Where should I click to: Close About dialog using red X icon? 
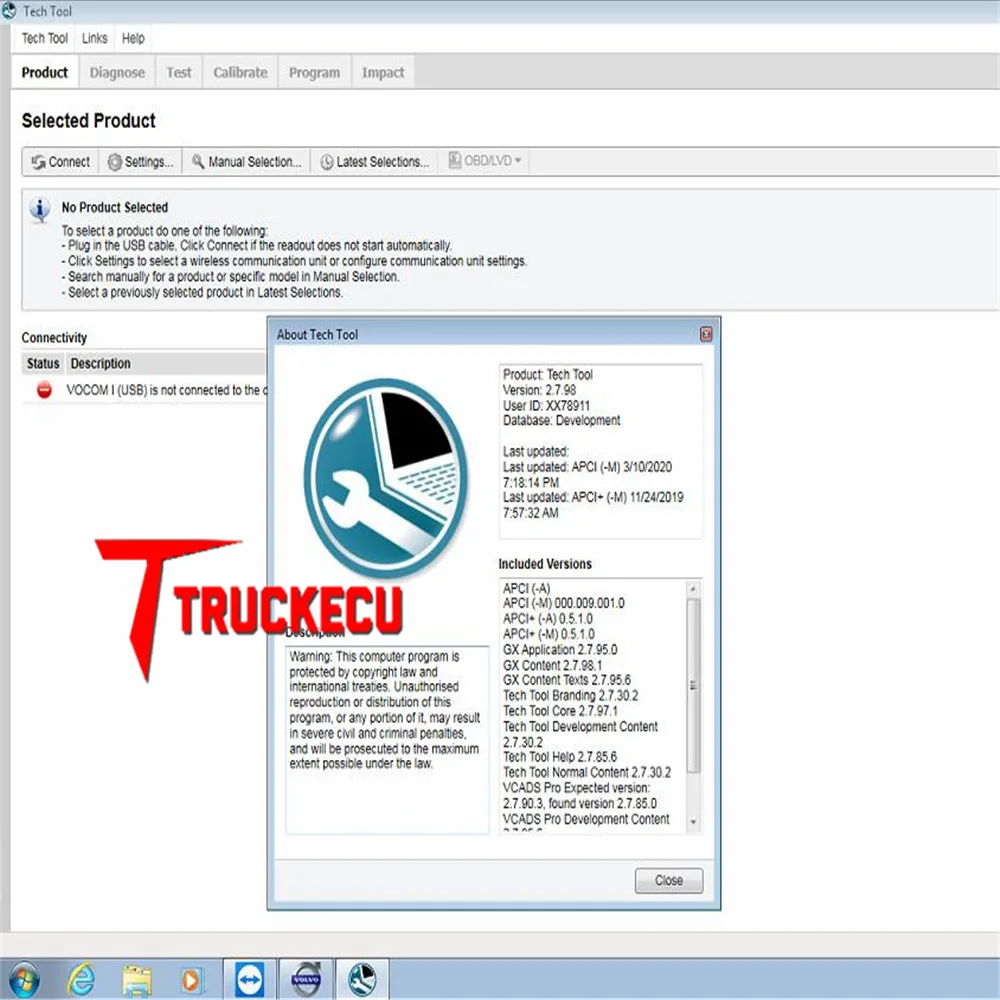click(706, 334)
